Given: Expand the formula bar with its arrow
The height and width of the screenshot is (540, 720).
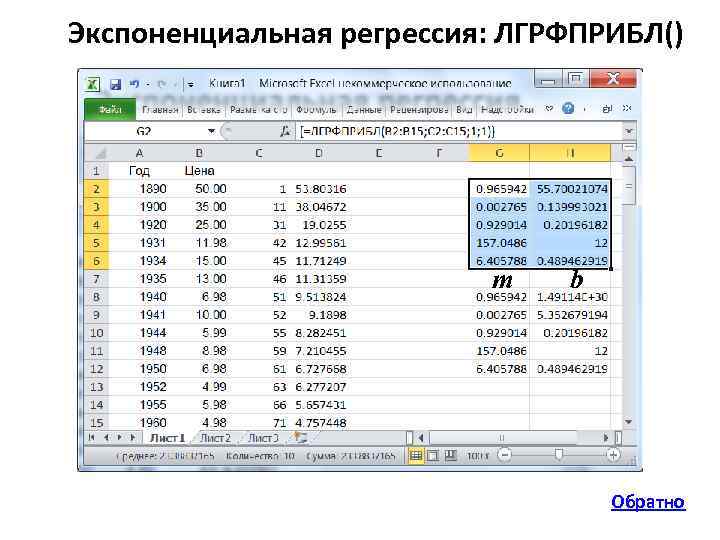Looking at the screenshot, I should point(629,131).
